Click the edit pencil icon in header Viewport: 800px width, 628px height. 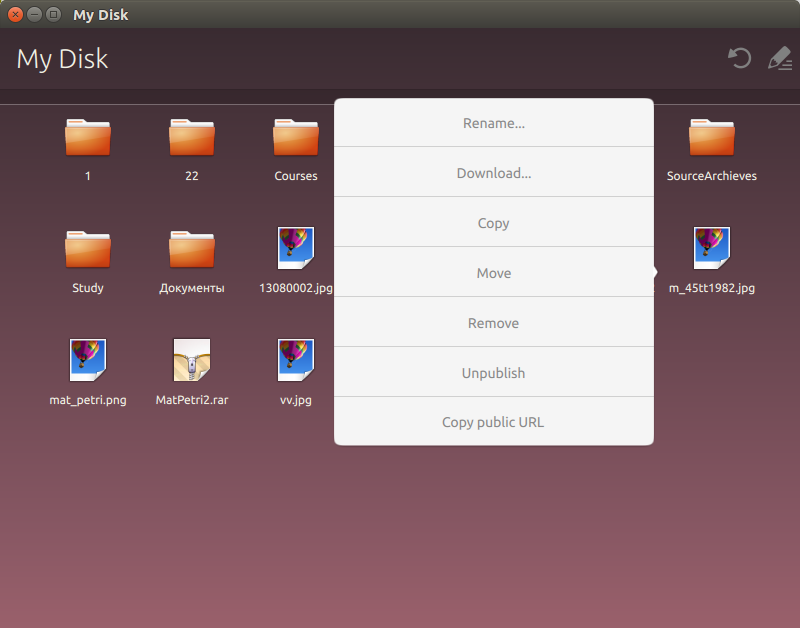[x=780, y=58]
